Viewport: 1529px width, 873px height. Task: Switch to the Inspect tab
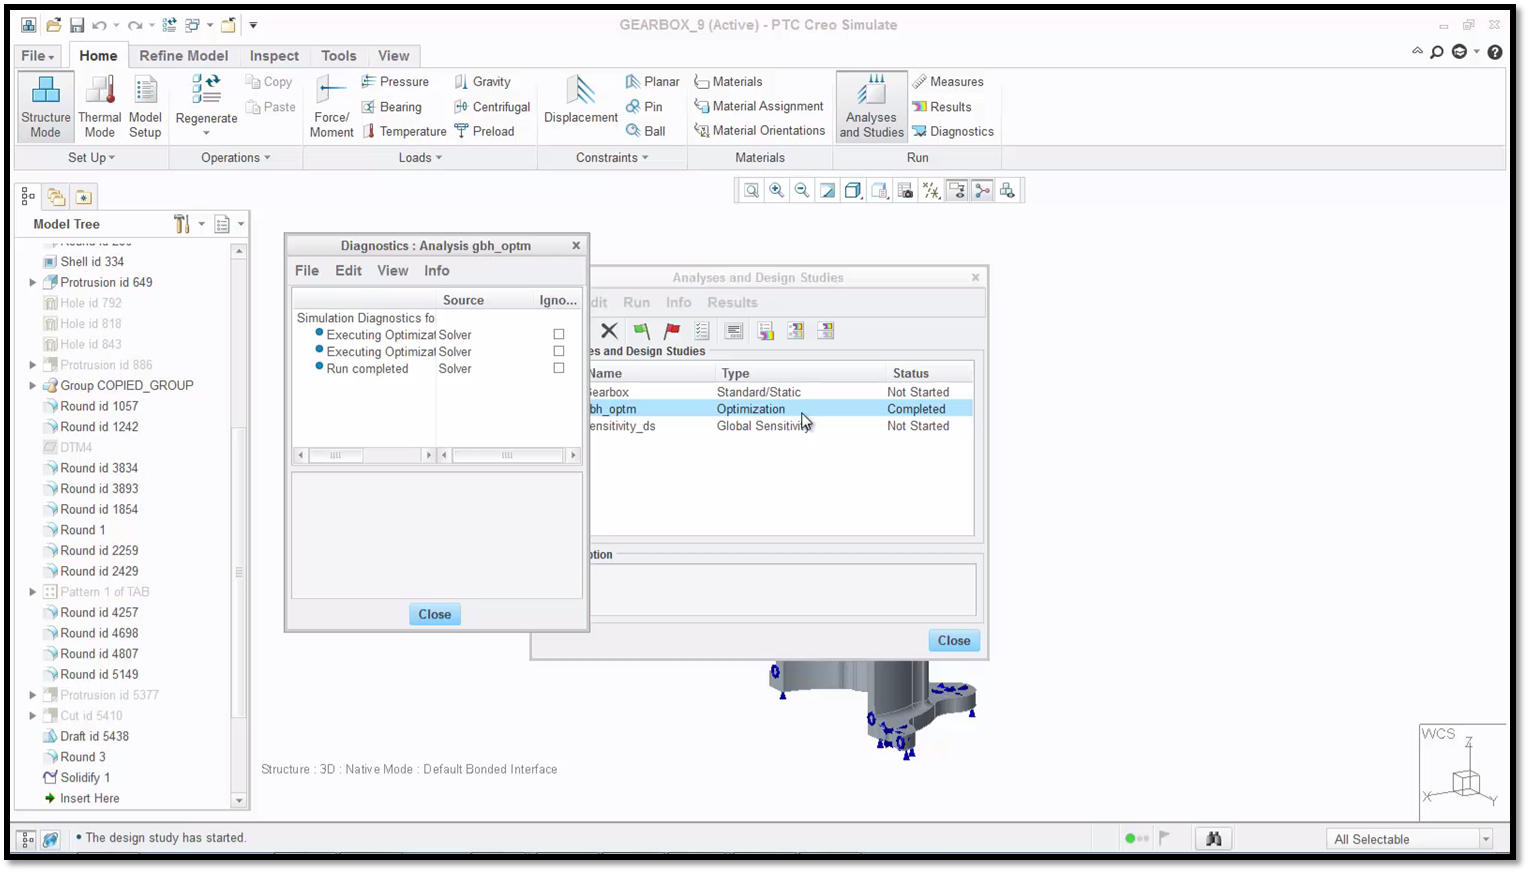pos(274,56)
